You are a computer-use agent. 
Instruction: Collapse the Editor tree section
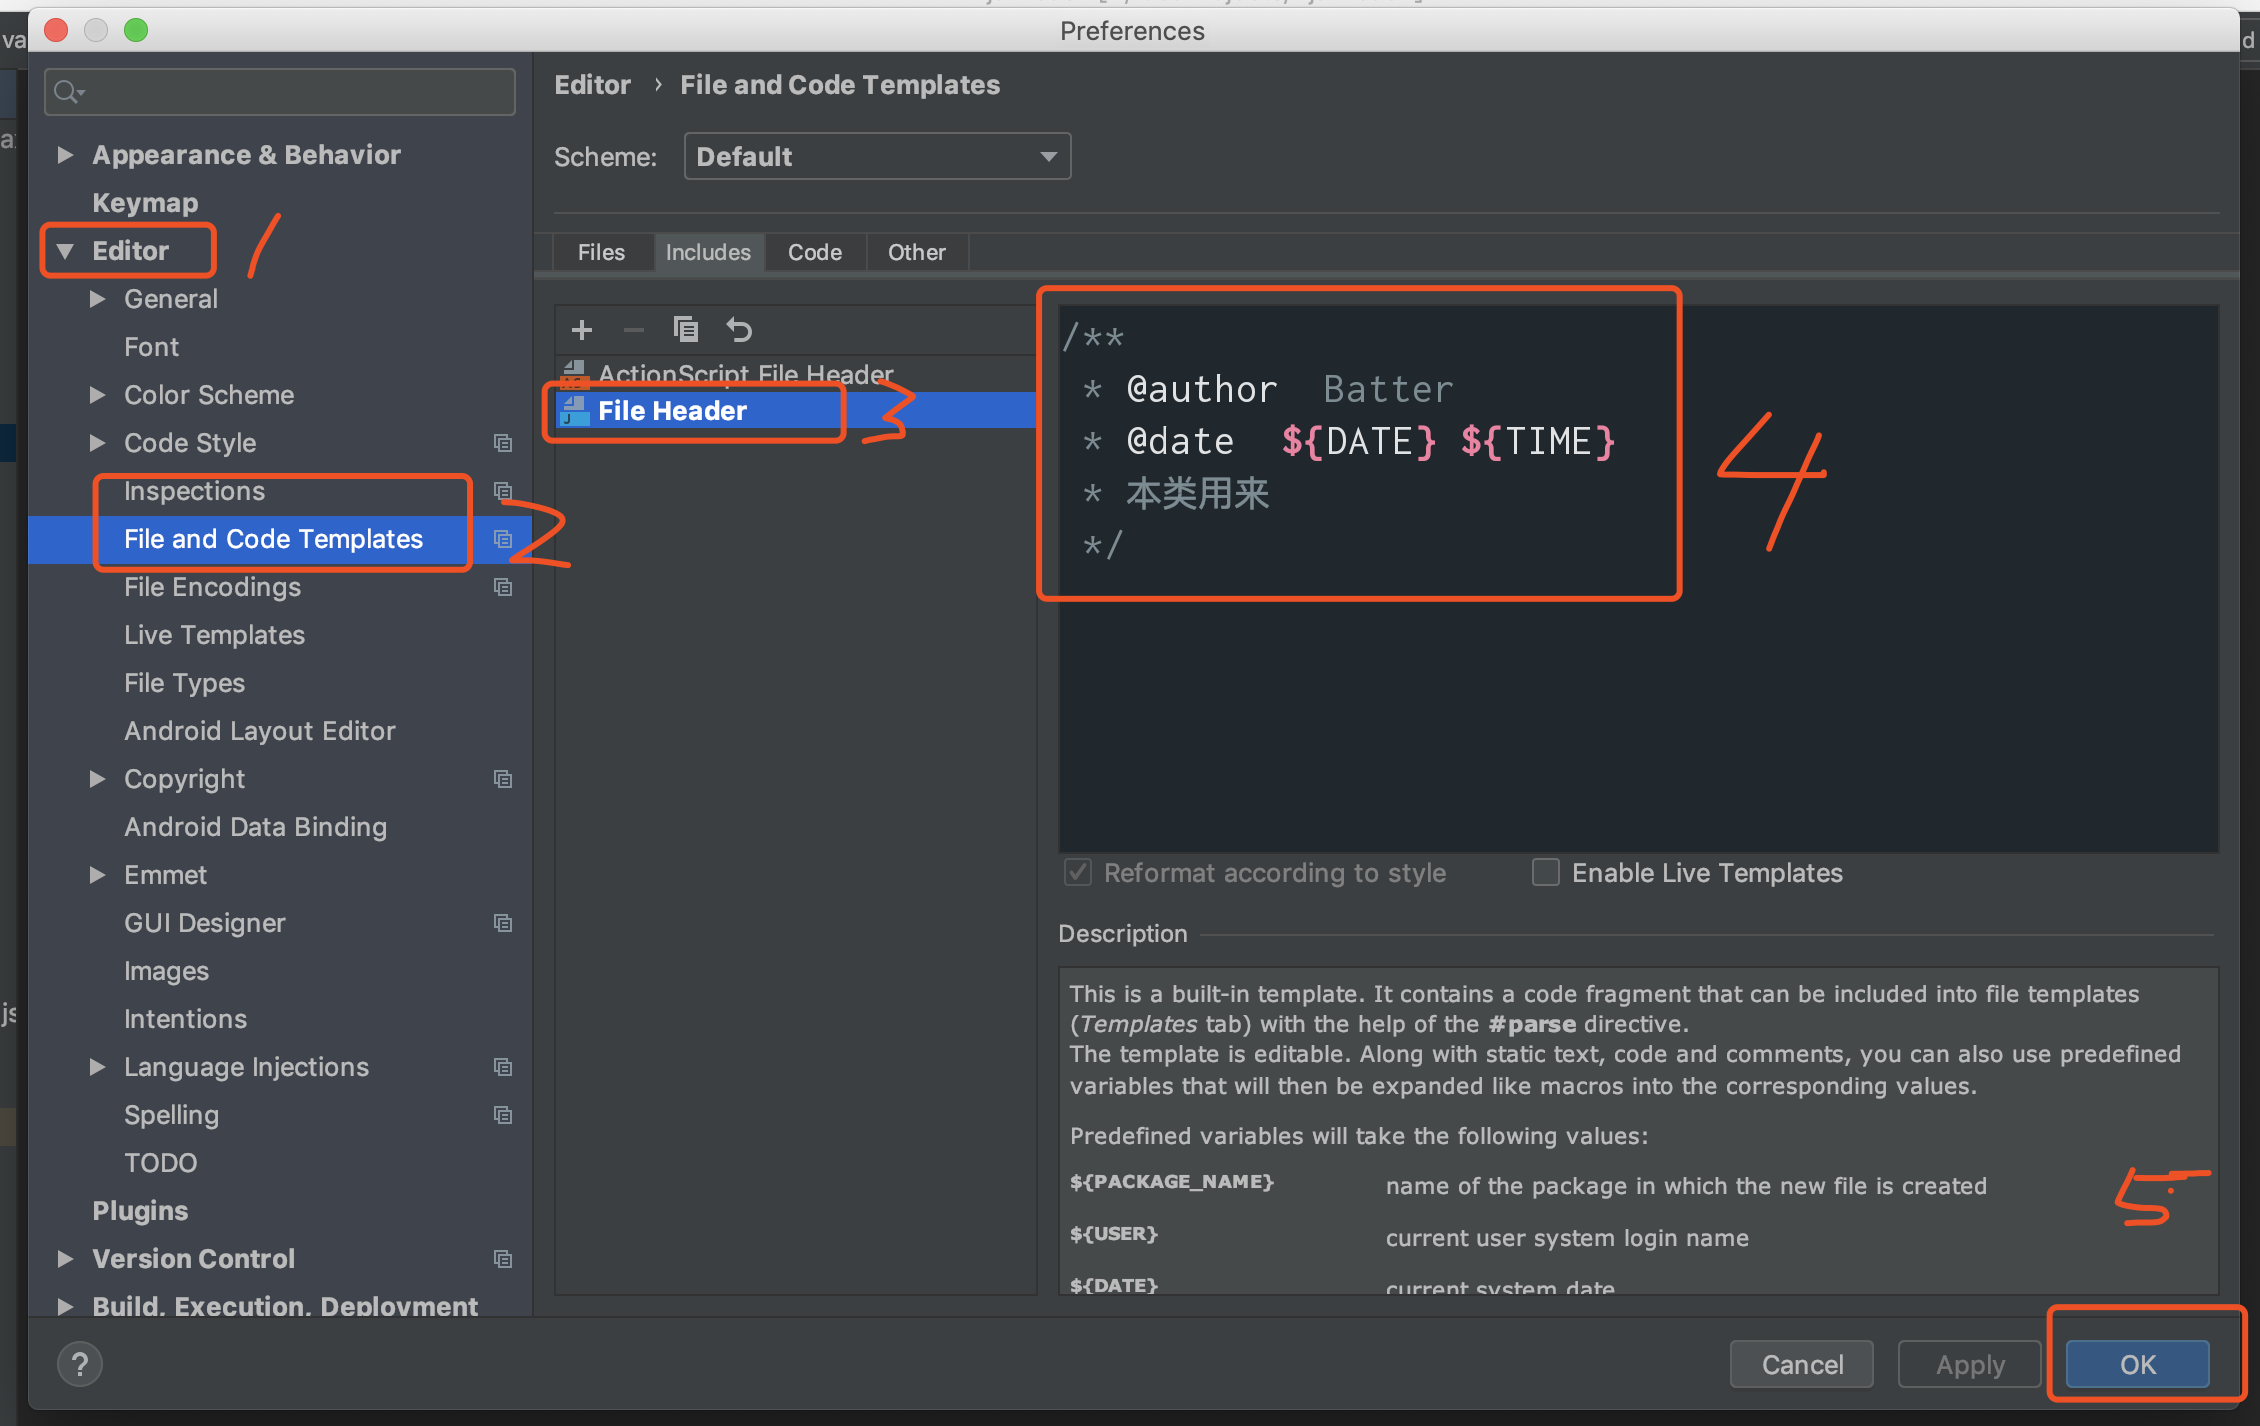click(x=65, y=251)
